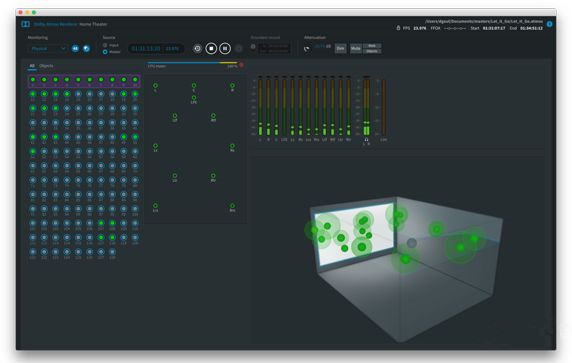The width and height of the screenshot is (572, 363).
Task: Select the Master source radio button
Action: pos(105,52)
